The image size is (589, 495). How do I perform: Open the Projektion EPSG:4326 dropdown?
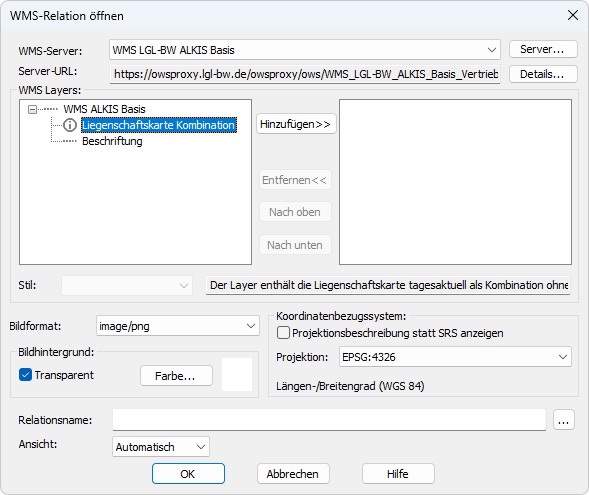click(455, 357)
